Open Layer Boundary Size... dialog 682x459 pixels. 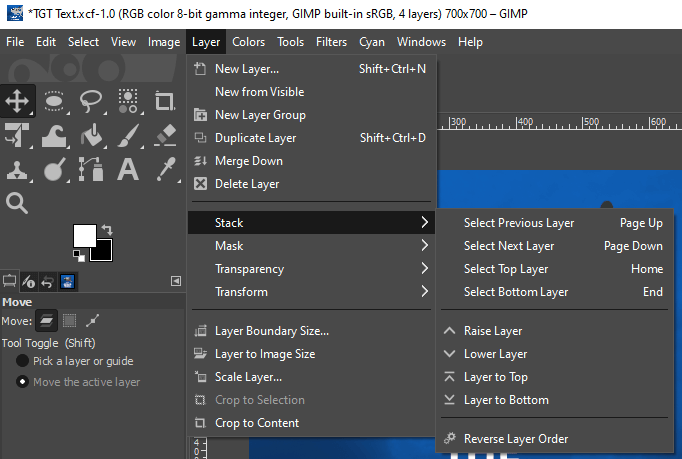tap(311, 331)
